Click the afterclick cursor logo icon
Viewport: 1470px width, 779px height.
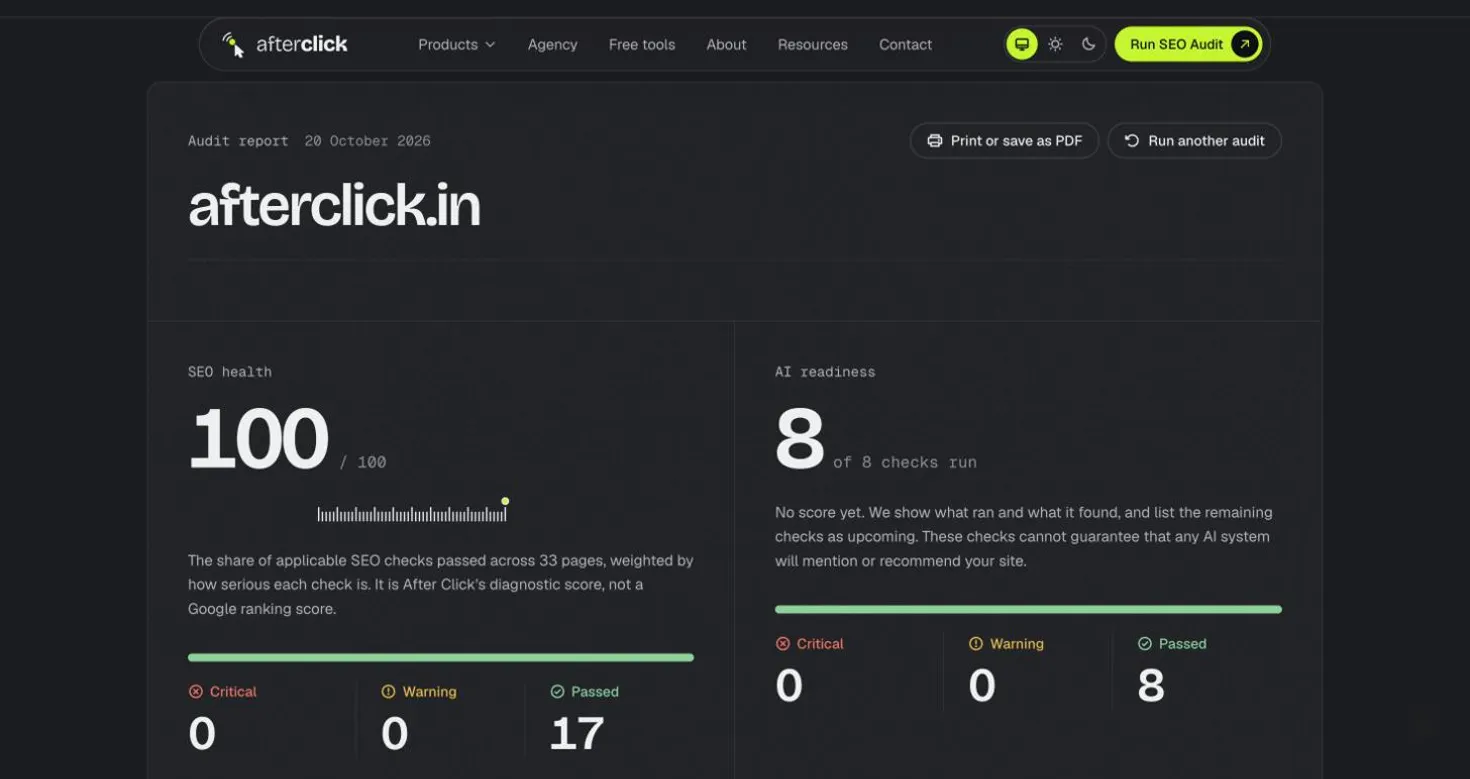(x=233, y=44)
